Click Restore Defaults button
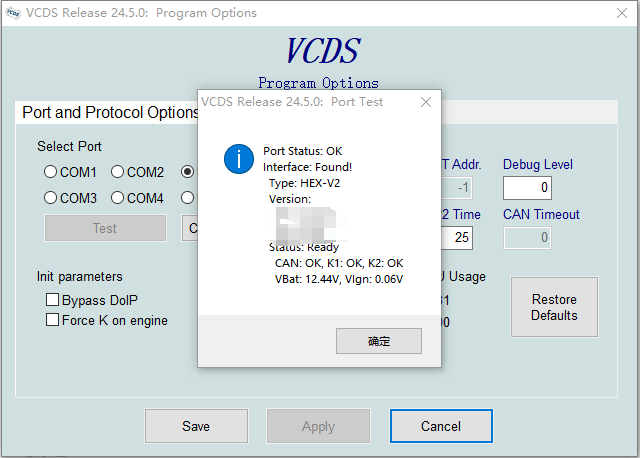Screen dimensions: 640x458 point(554,307)
